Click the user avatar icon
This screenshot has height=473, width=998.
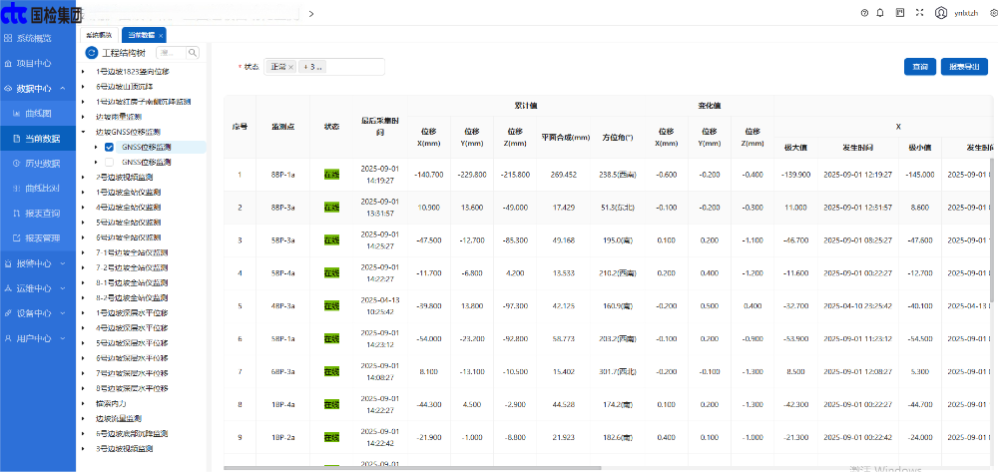941,13
